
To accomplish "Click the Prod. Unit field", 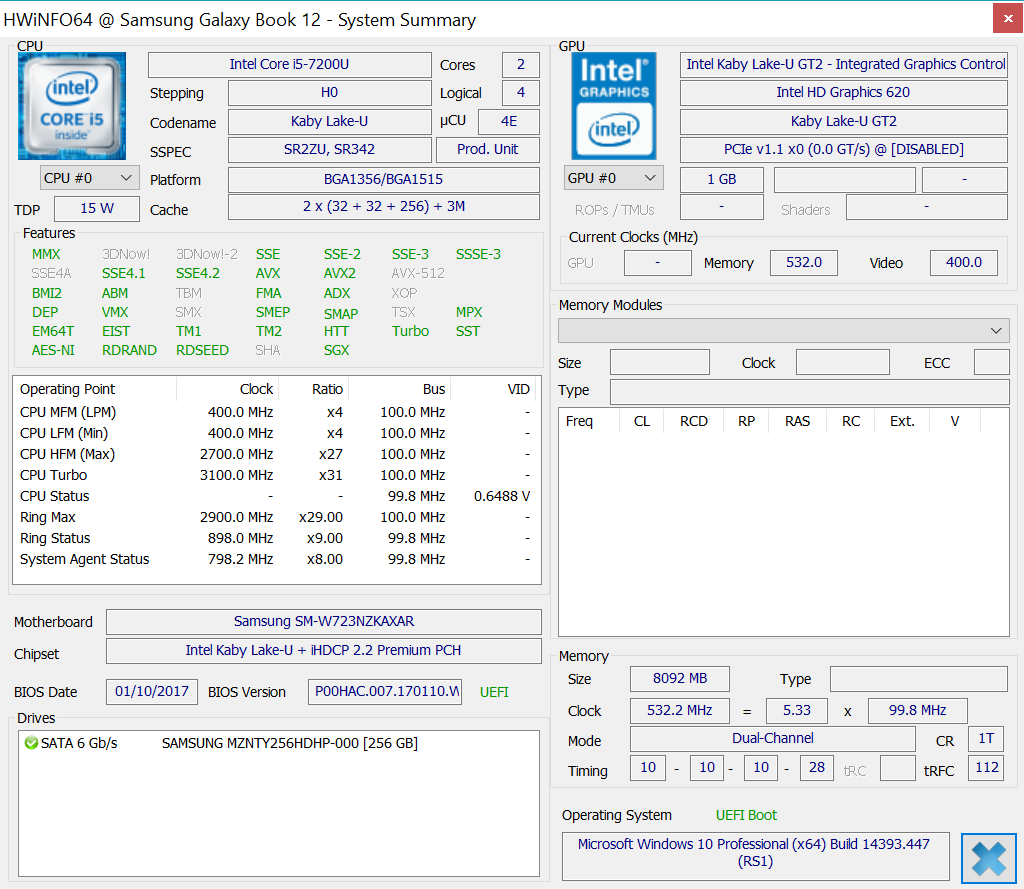I will (x=487, y=149).
